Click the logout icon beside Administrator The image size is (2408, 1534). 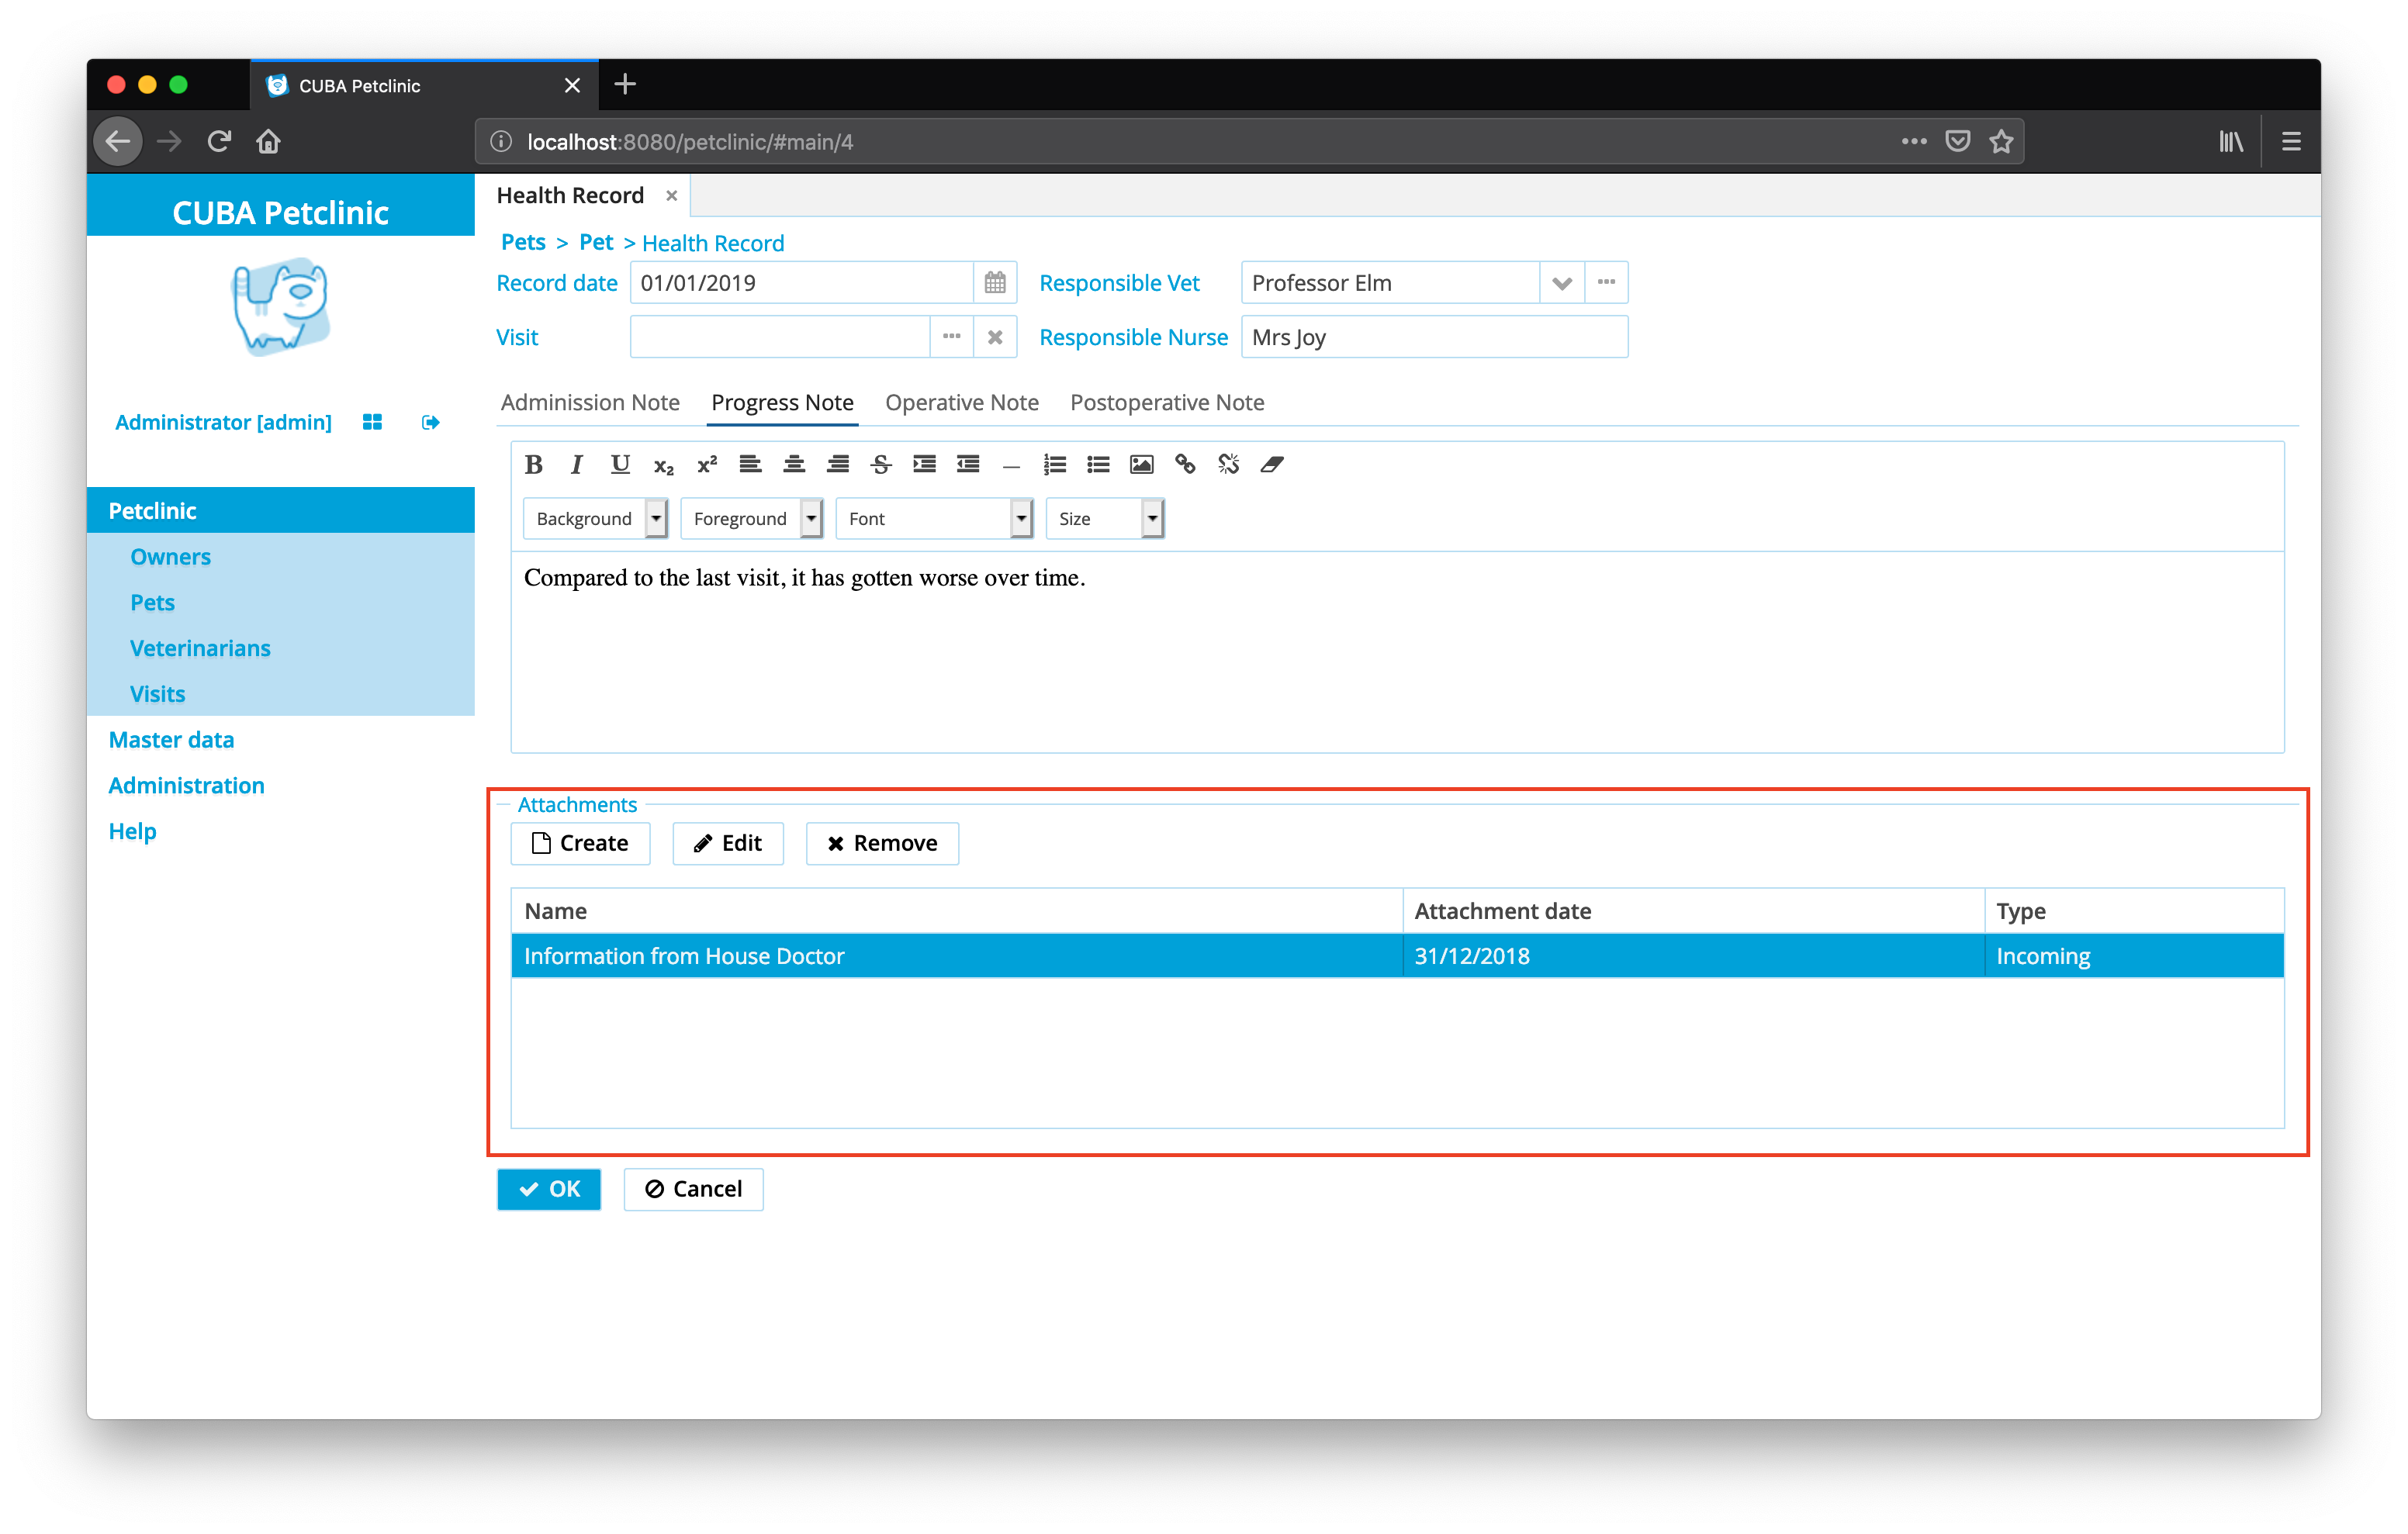(x=430, y=422)
